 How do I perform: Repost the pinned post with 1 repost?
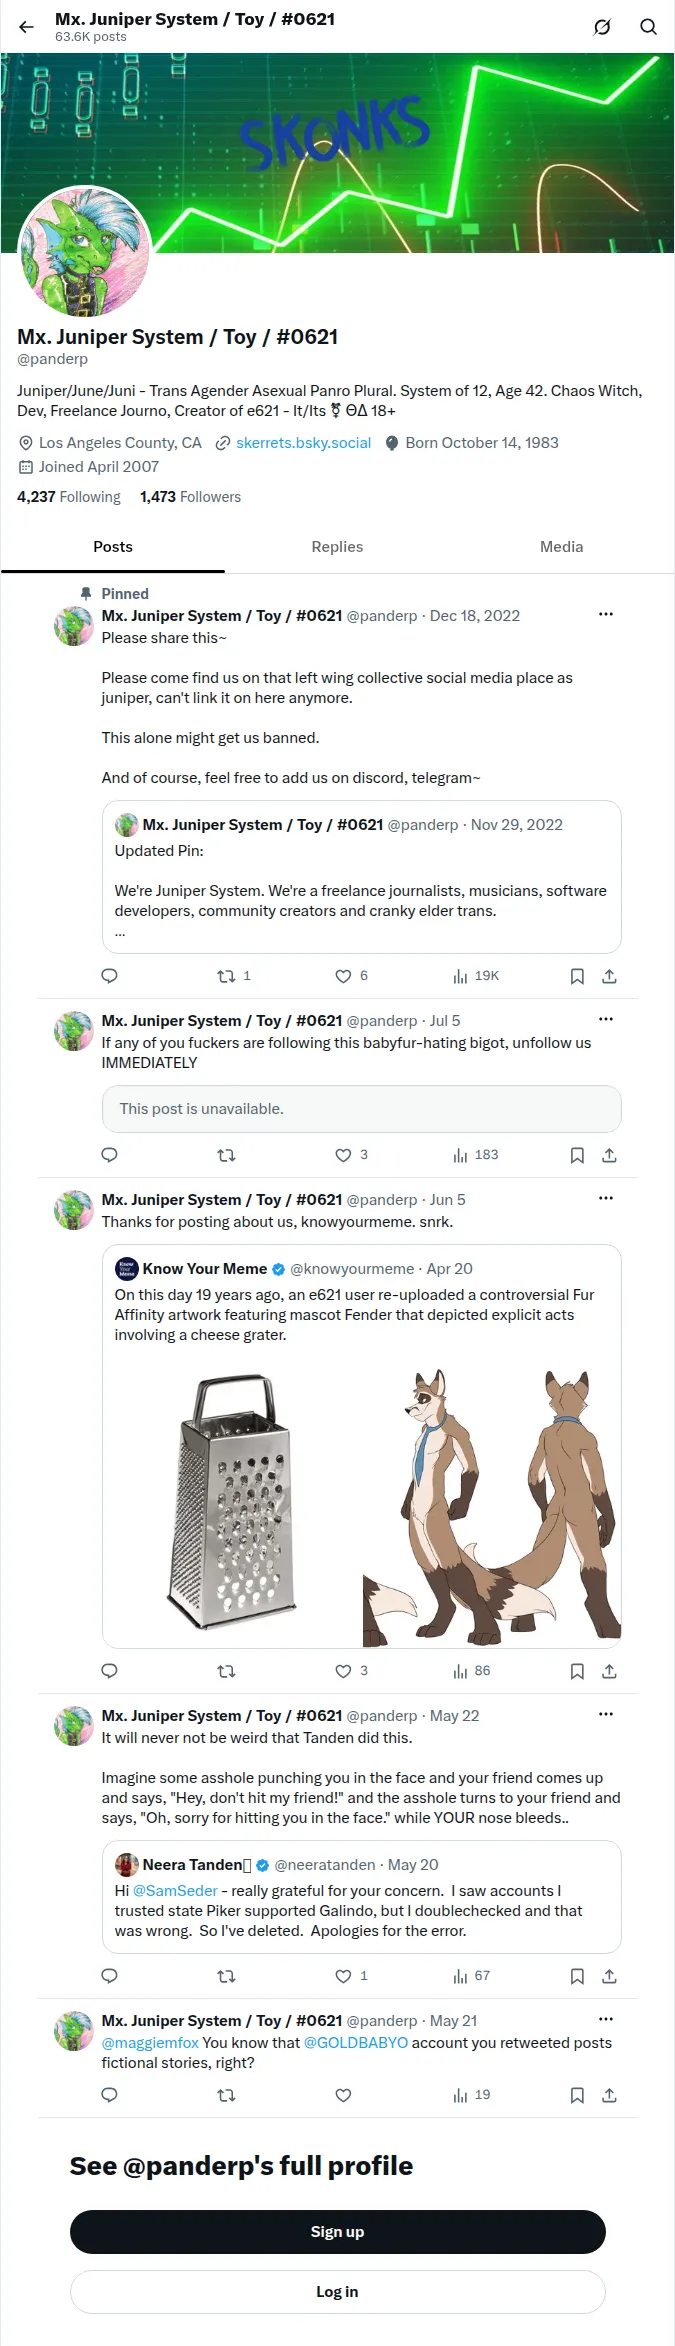click(x=234, y=976)
